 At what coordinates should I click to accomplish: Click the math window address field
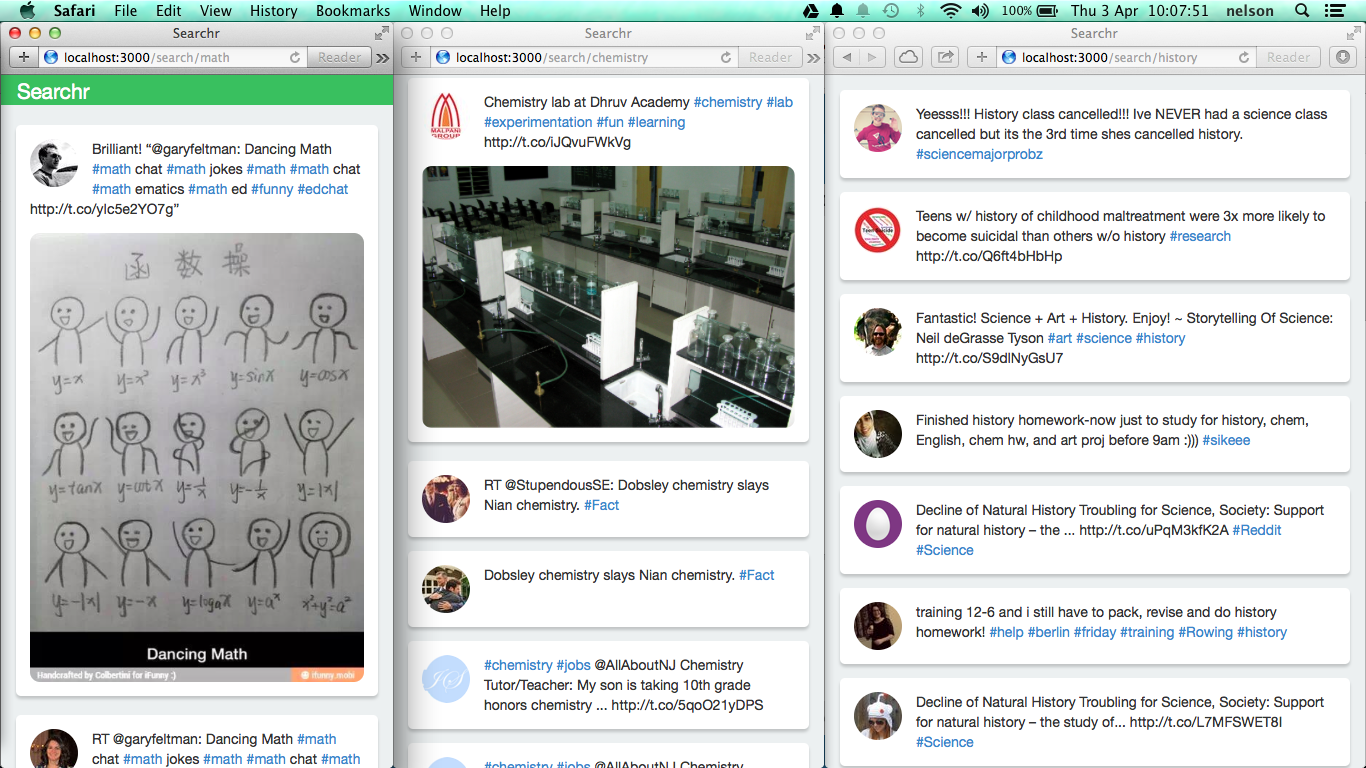(x=173, y=57)
